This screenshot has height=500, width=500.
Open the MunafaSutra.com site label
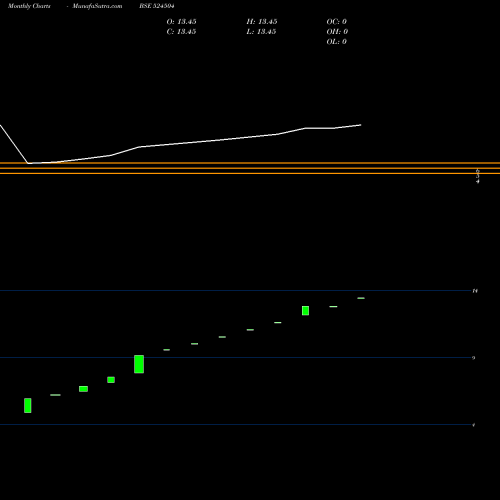tap(97, 6)
